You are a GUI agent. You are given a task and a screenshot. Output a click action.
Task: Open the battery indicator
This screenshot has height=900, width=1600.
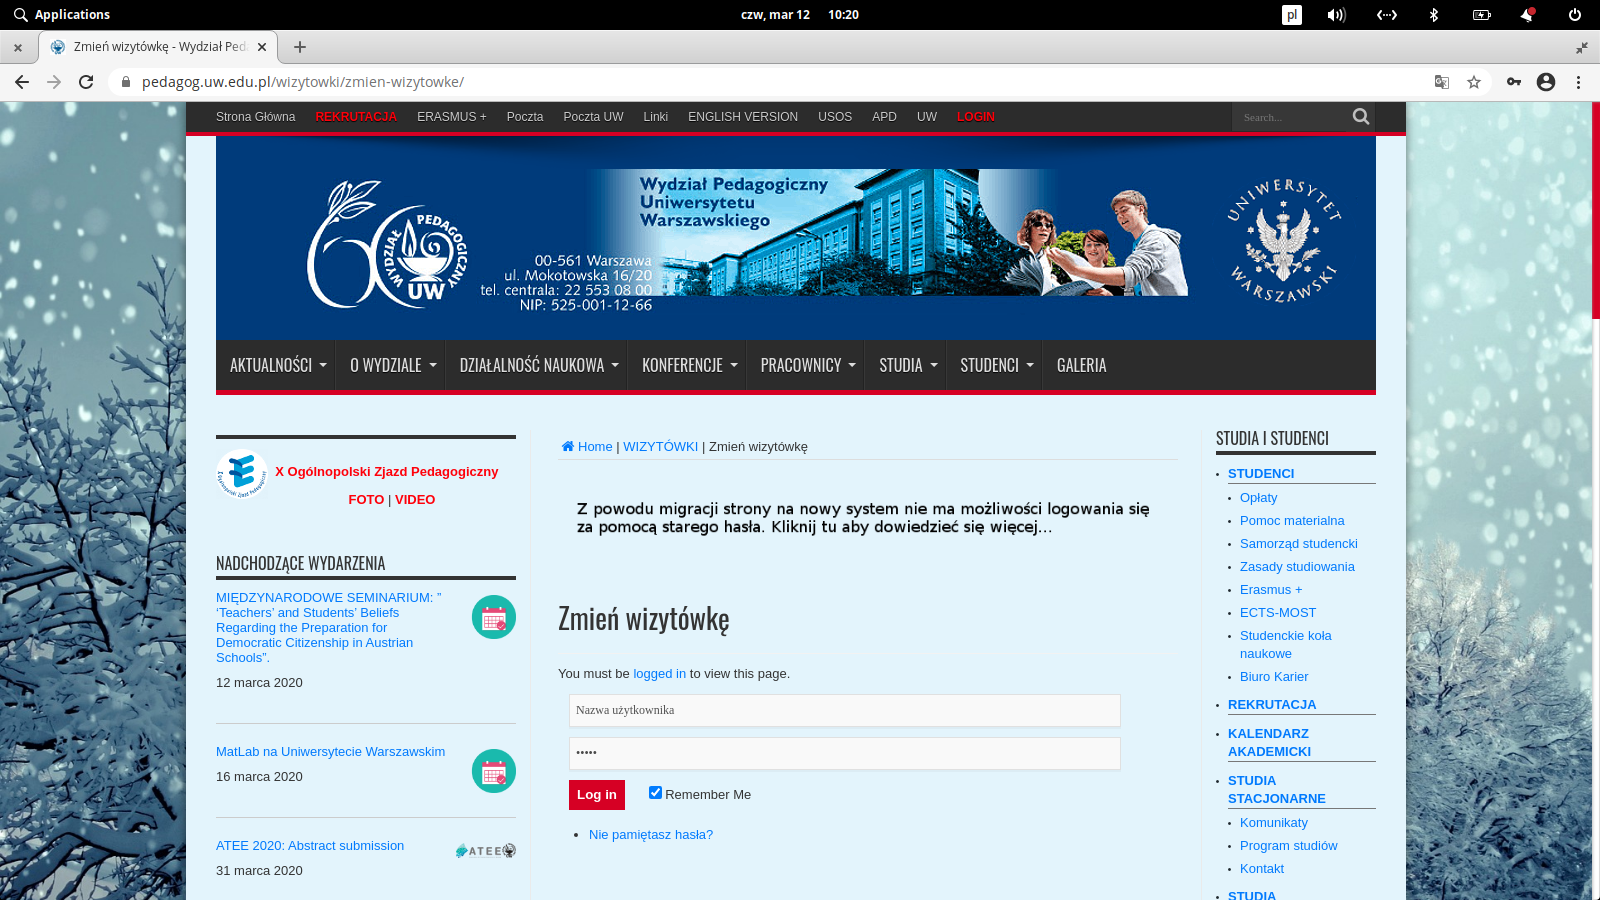(x=1482, y=15)
